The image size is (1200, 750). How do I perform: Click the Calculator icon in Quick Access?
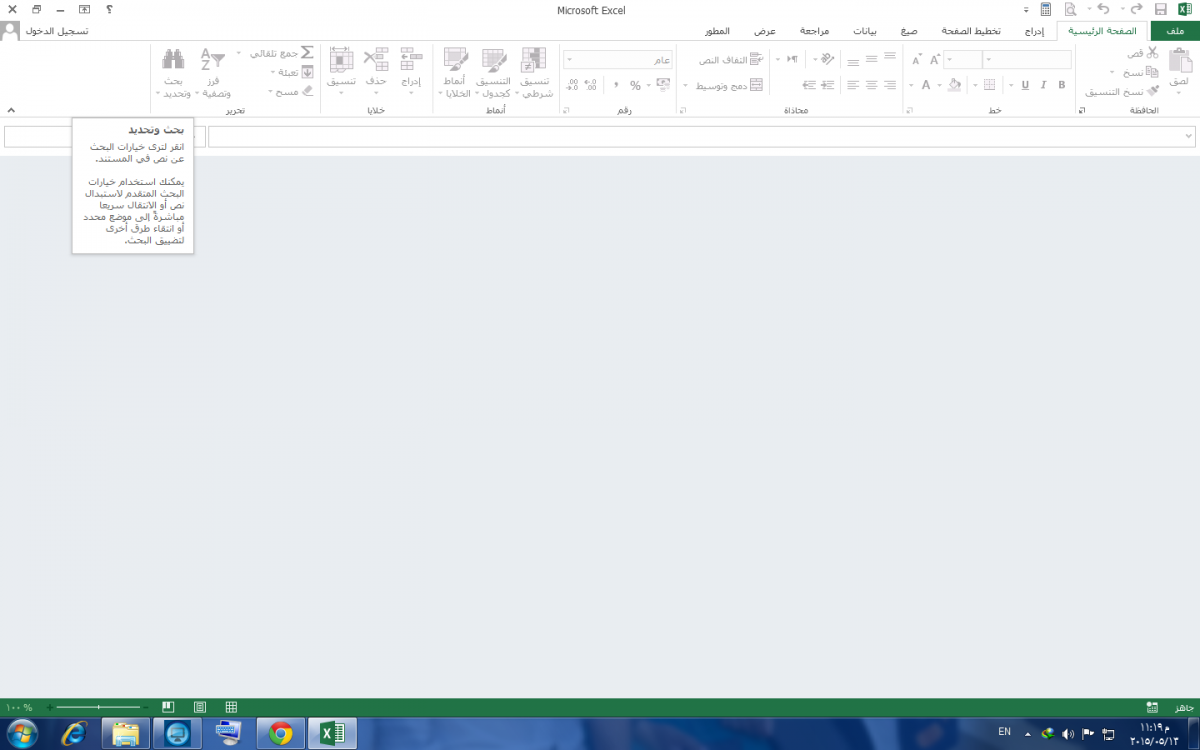(x=1046, y=9)
